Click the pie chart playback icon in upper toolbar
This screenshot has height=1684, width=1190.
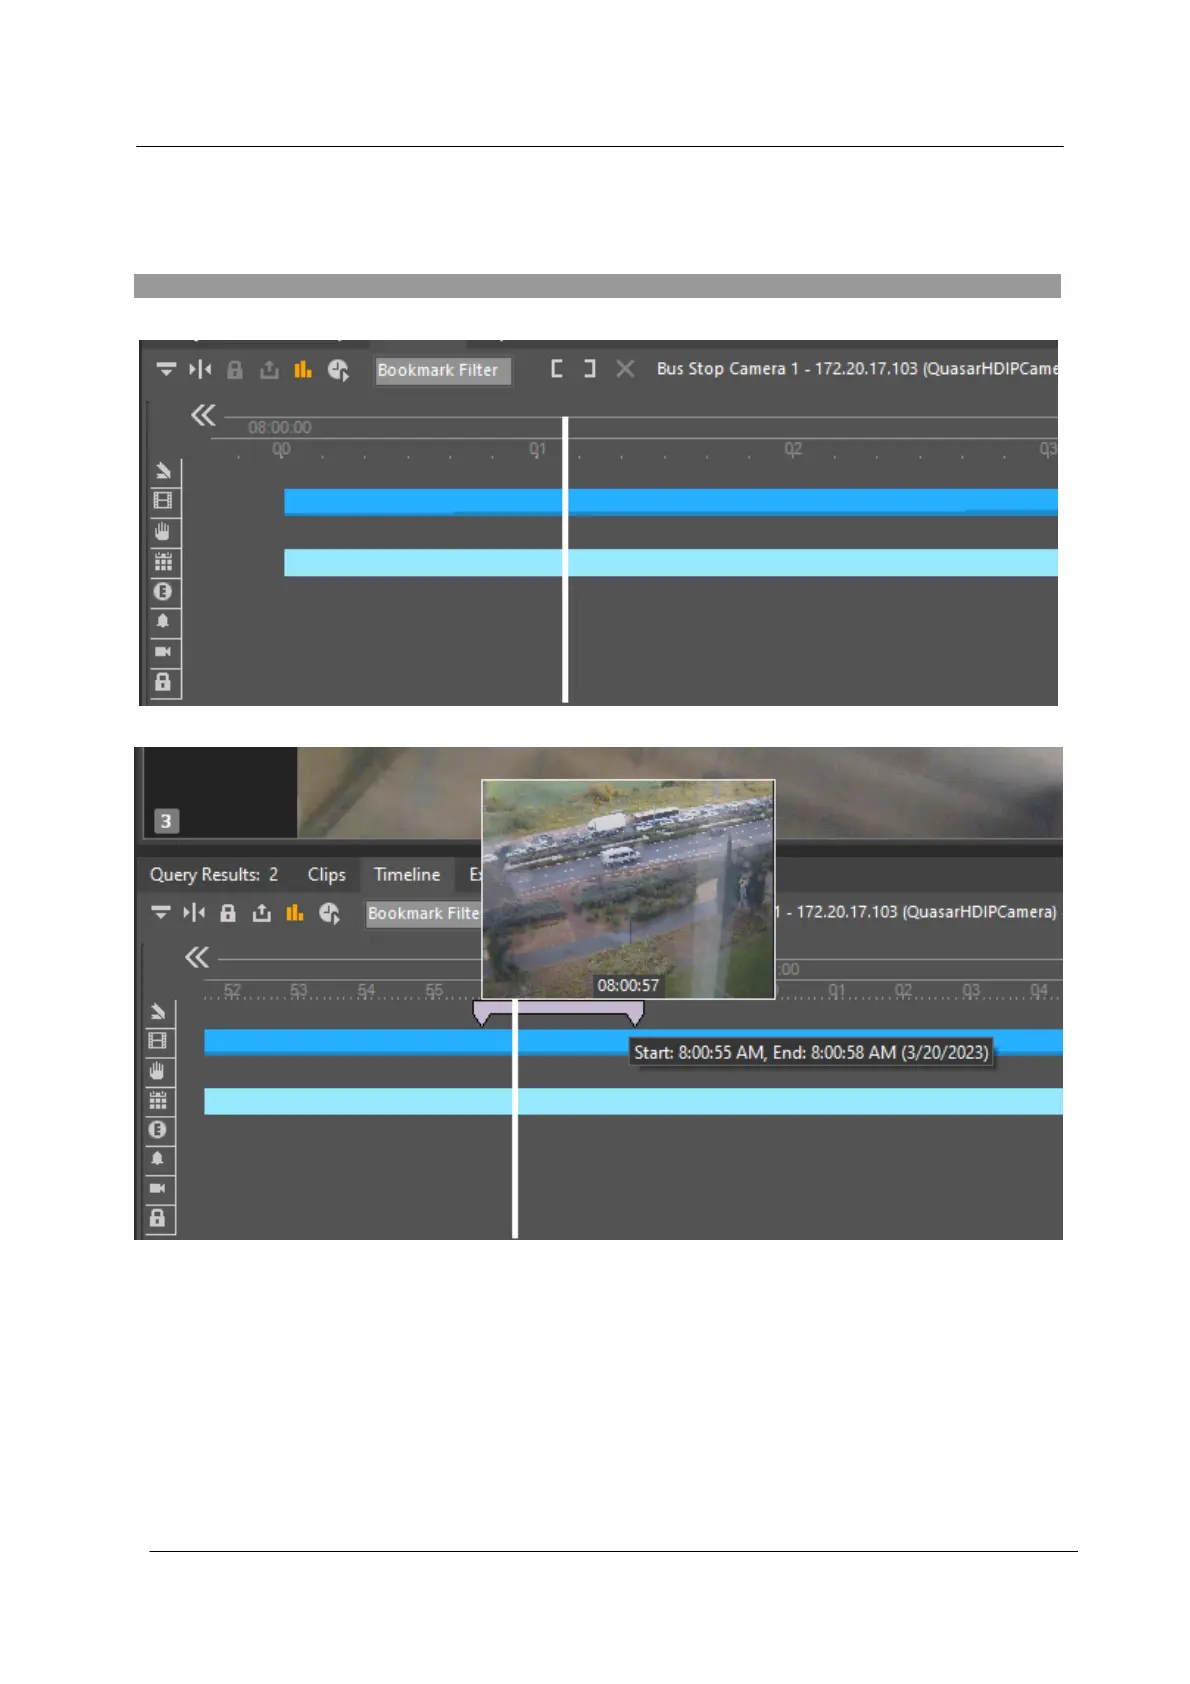point(338,370)
